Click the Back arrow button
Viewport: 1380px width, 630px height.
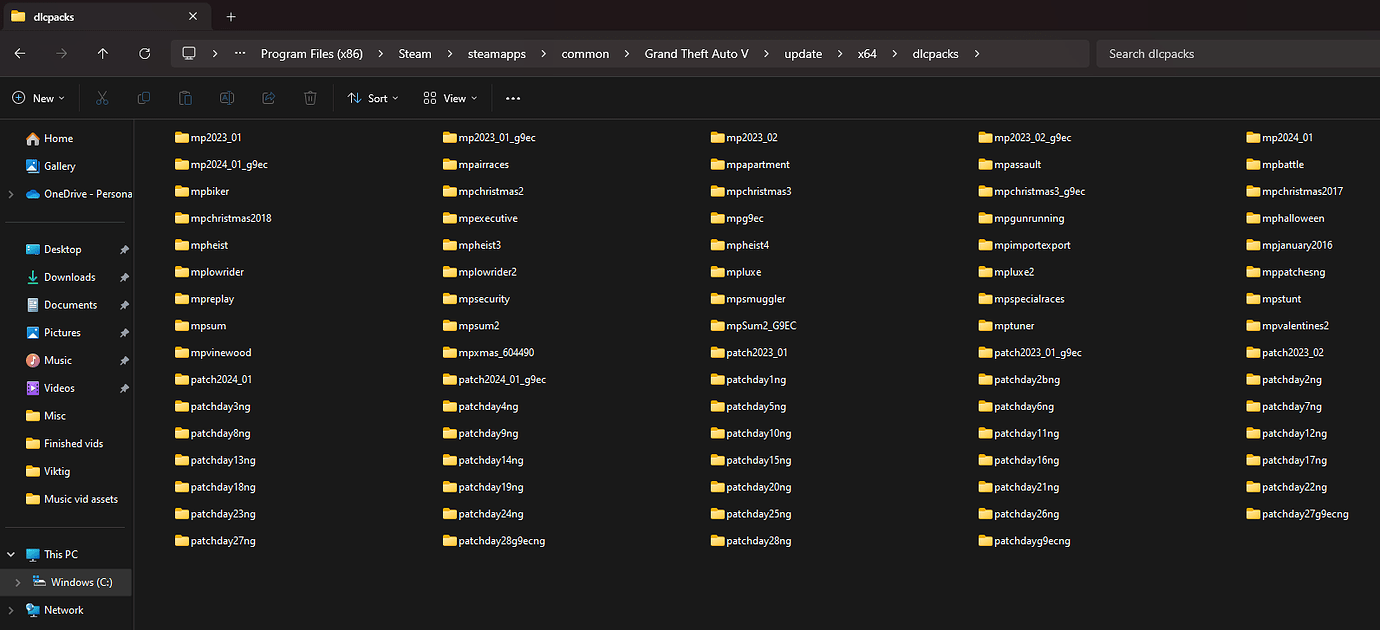click(x=20, y=54)
